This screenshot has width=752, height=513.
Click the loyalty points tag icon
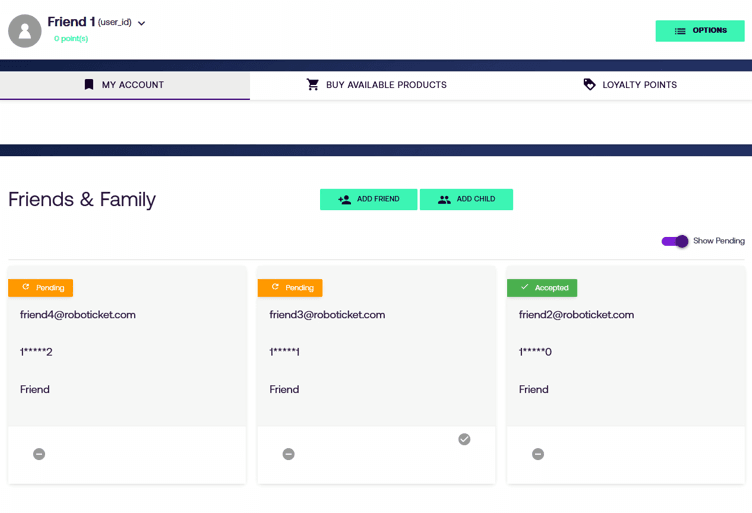[x=589, y=85]
